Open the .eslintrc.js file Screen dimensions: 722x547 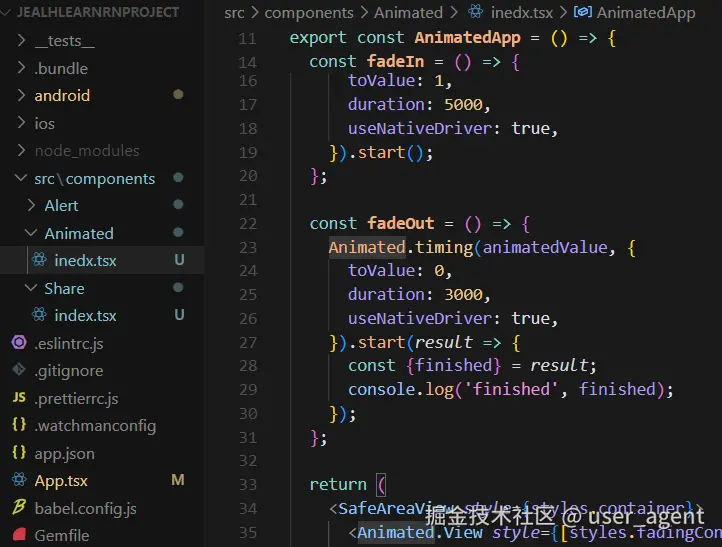tap(69, 343)
